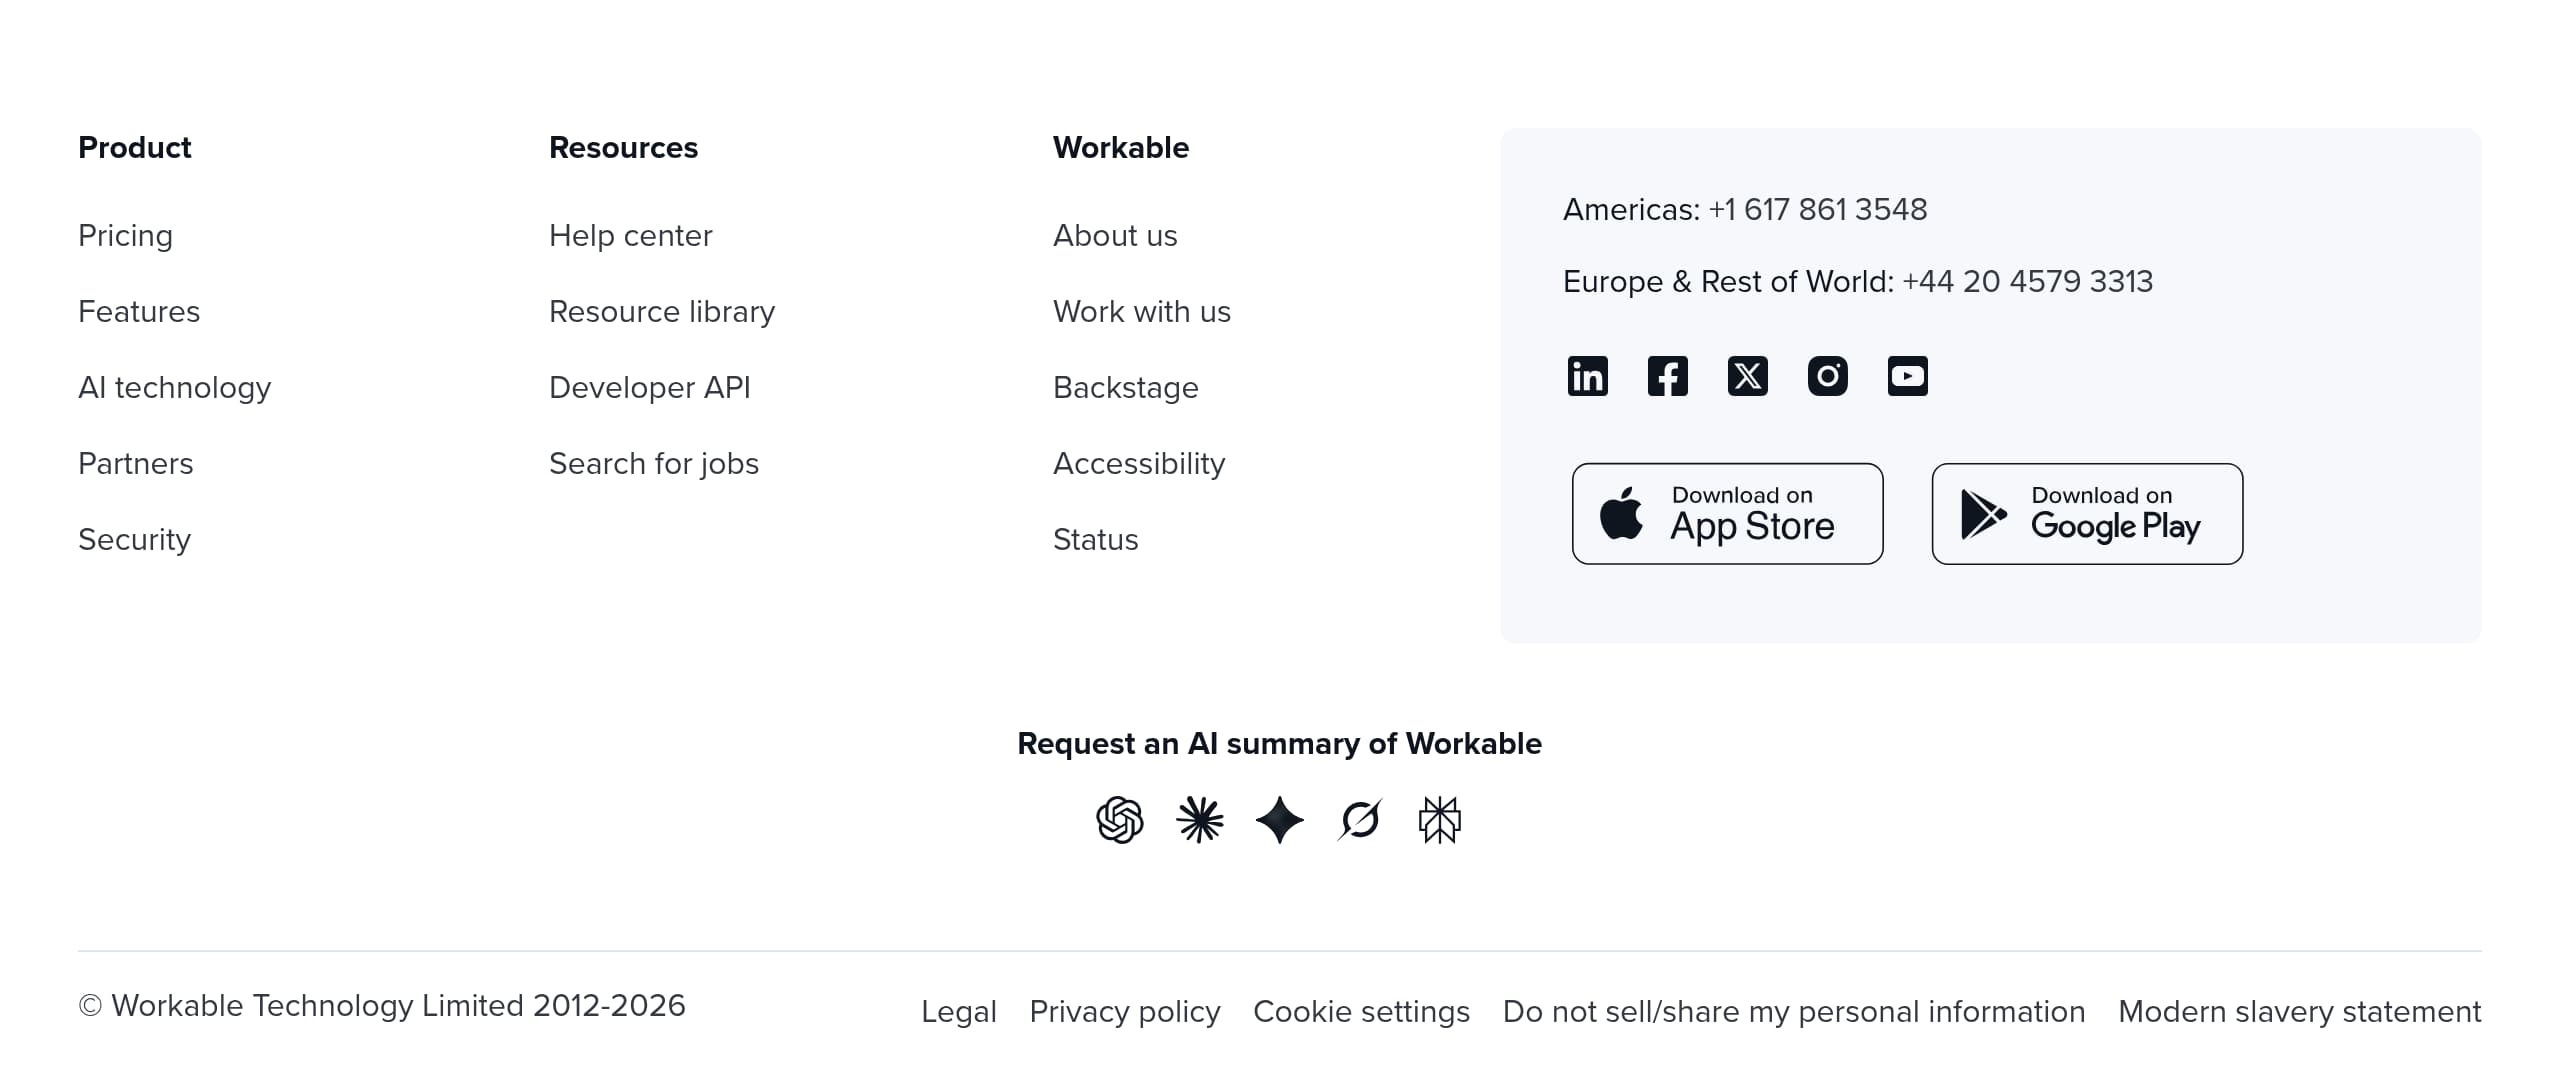Request AI summary via Grok icon
Screen dimensions: 2560x1066
(x=1360, y=820)
